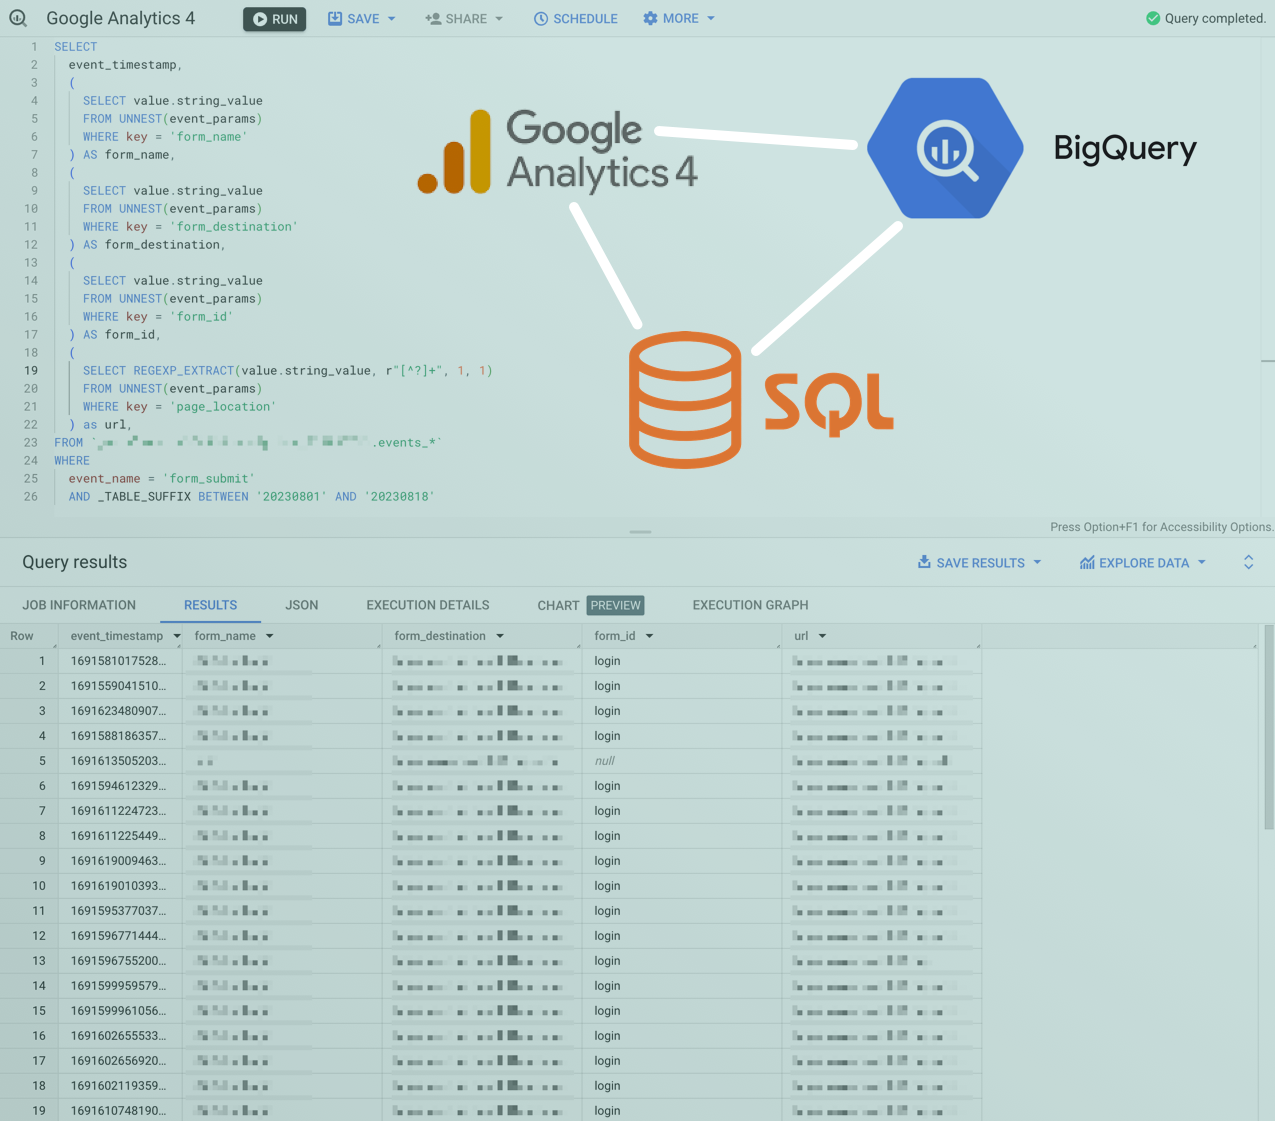Screen dimensions: 1275x1121
Task: Open the Execution Graph tab
Action: pyautogui.click(x=750, y=605)
